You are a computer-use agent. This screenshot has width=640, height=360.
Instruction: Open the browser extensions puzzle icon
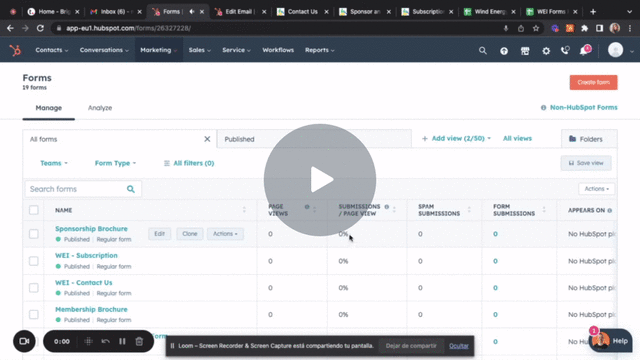[584, 28]
